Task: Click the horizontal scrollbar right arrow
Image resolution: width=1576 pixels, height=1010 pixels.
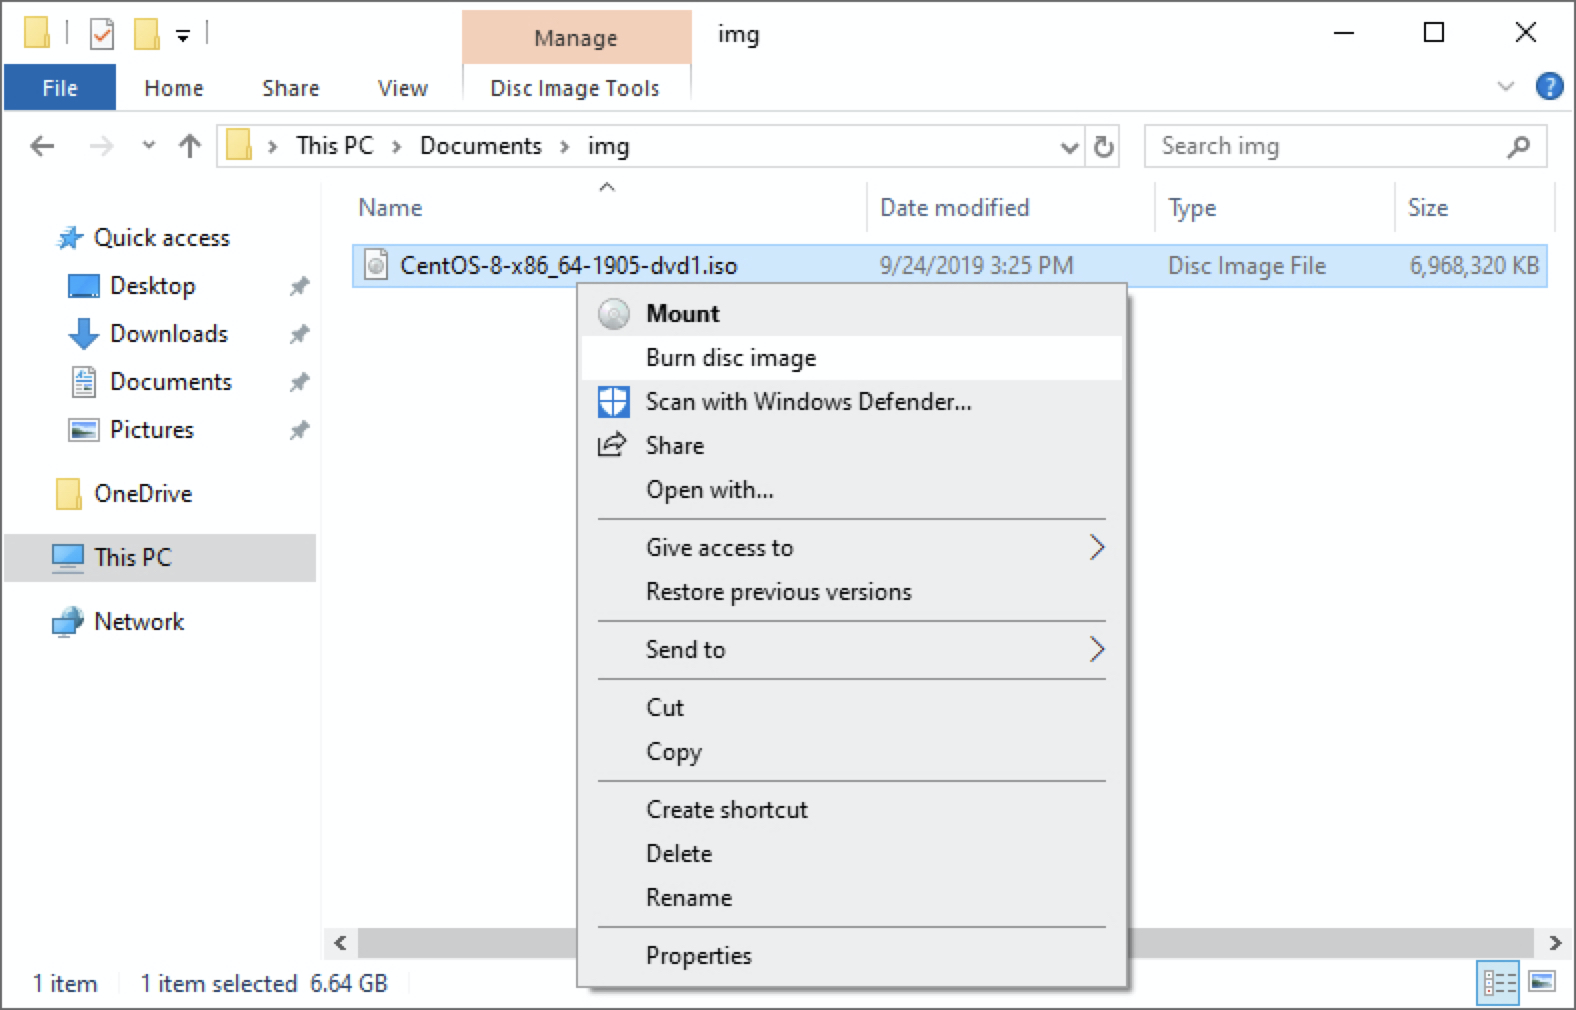Action: 1554,943
